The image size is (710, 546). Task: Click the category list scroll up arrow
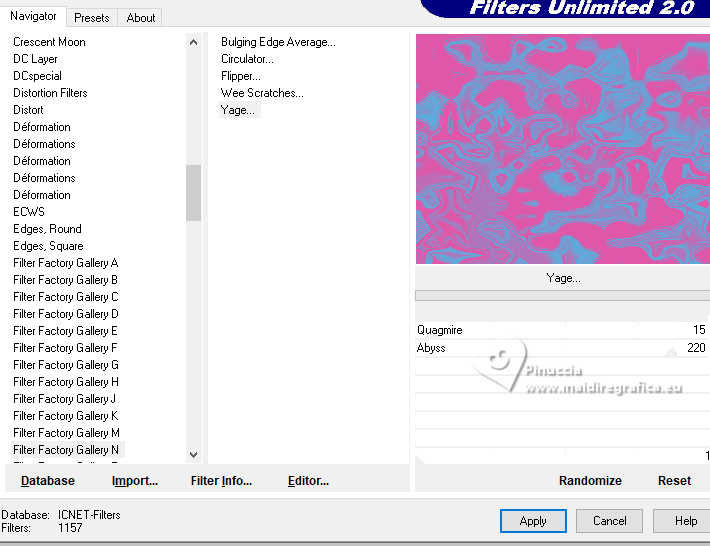tap(193, 43)
